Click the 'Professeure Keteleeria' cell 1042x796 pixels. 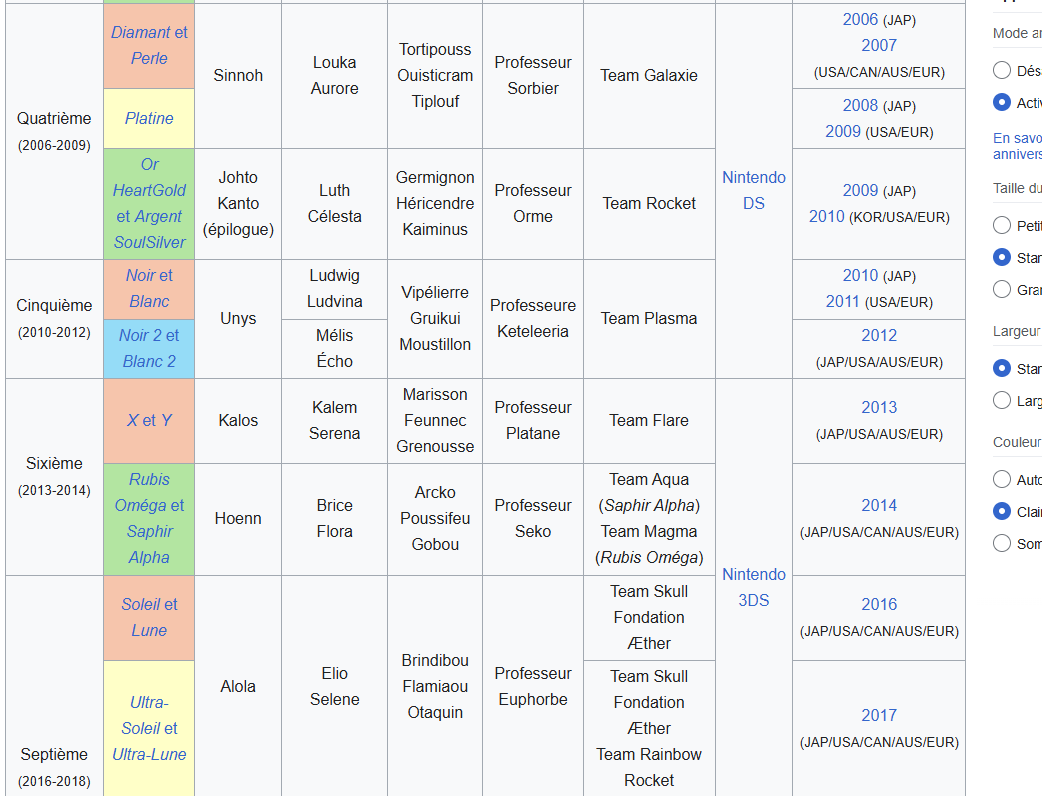point(533,319)
